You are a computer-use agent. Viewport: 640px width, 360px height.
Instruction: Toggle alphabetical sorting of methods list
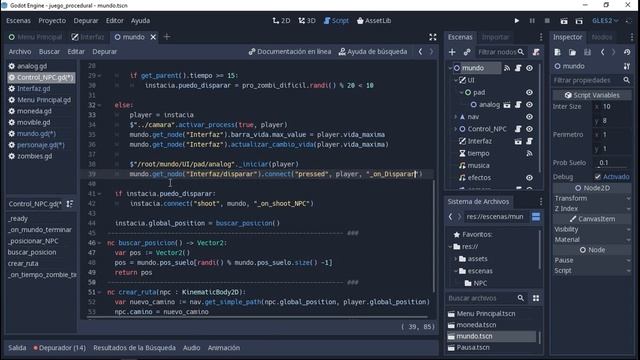coord(70,203)
